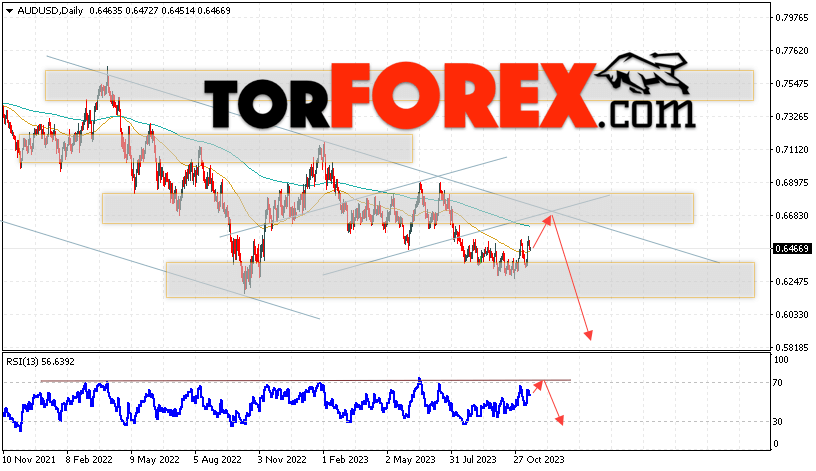Click the 0.60330 price axis label
Viewport: 816px width, 471px height.
point(792,314)
